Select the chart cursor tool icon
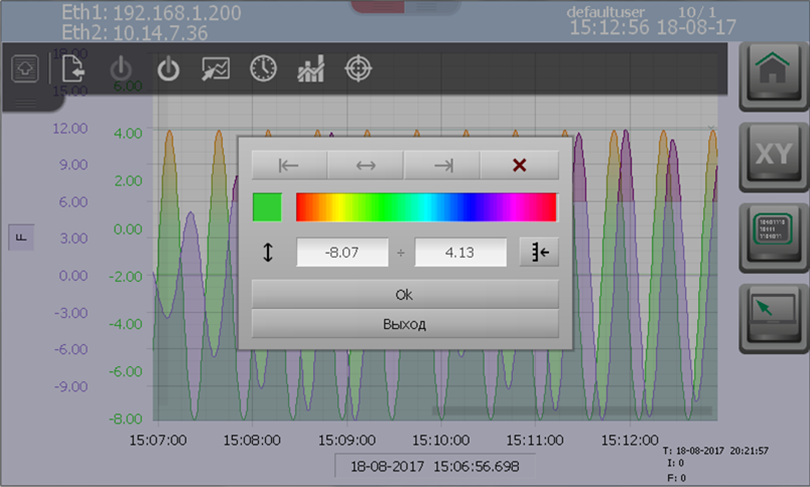 pos(216,69)
